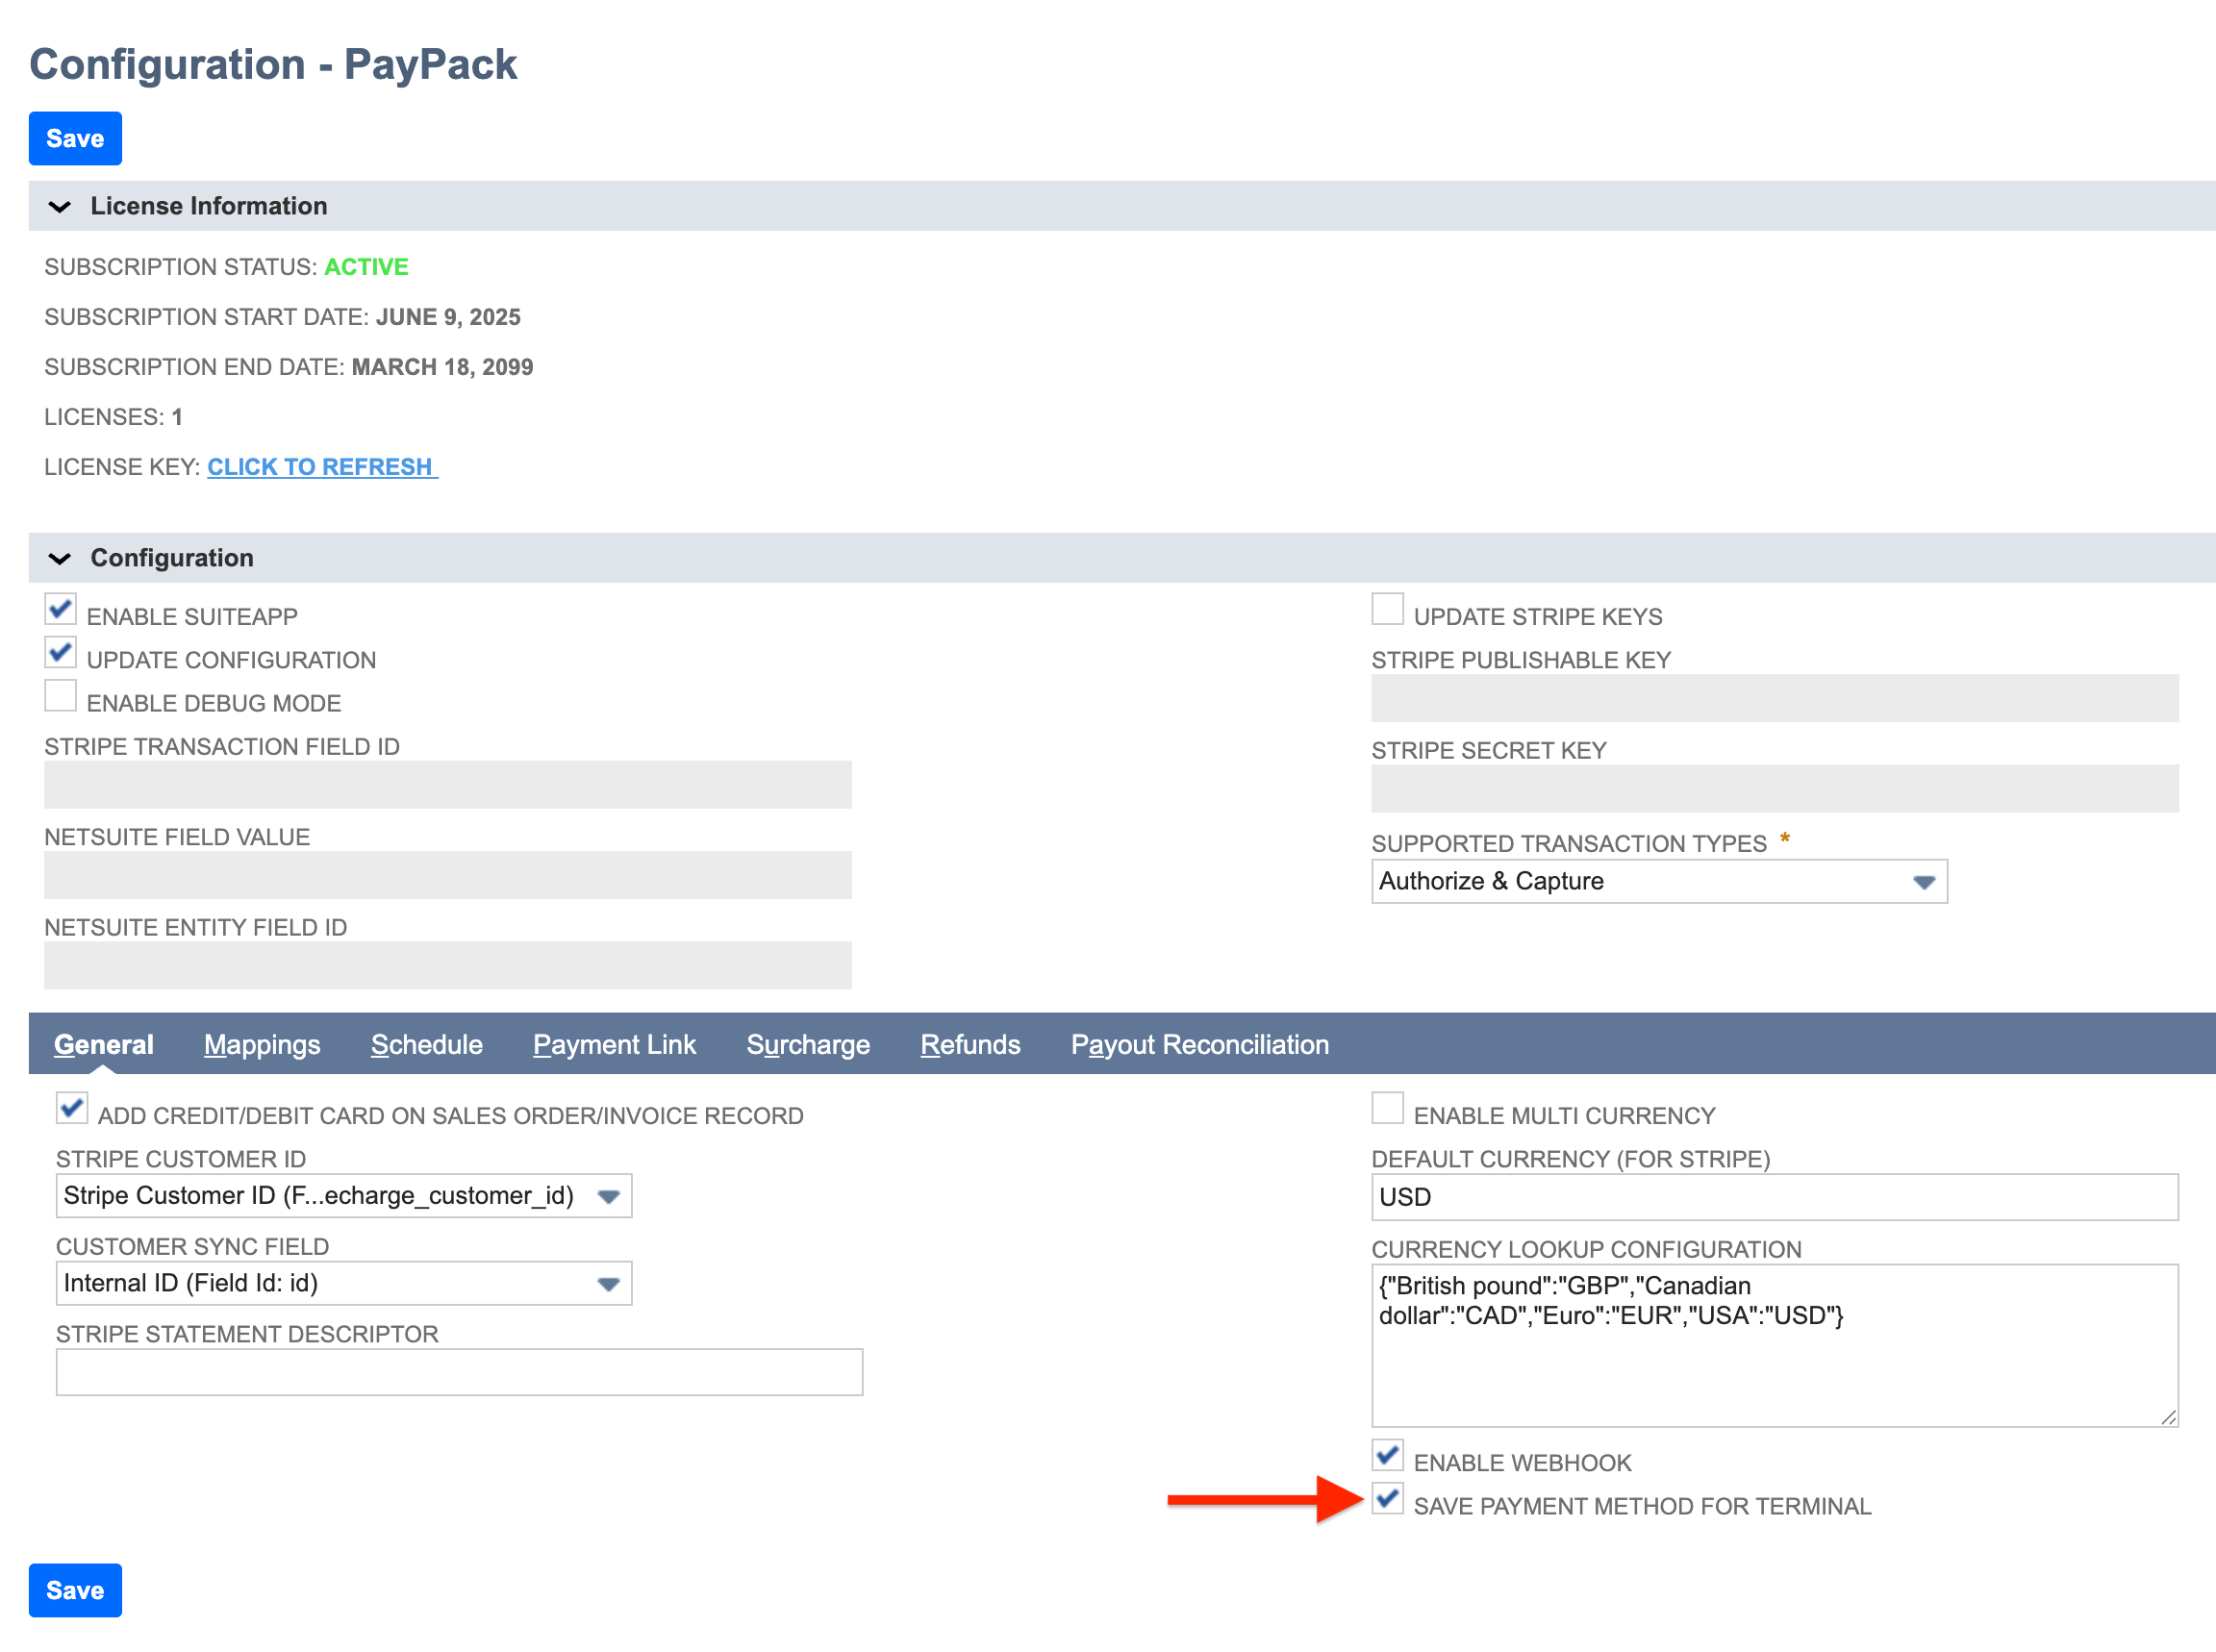Click the CLICK TO REFRESH license key link
This screenshot has height=1652, width=2216.
pyautogui.click(x=321, y=466)
